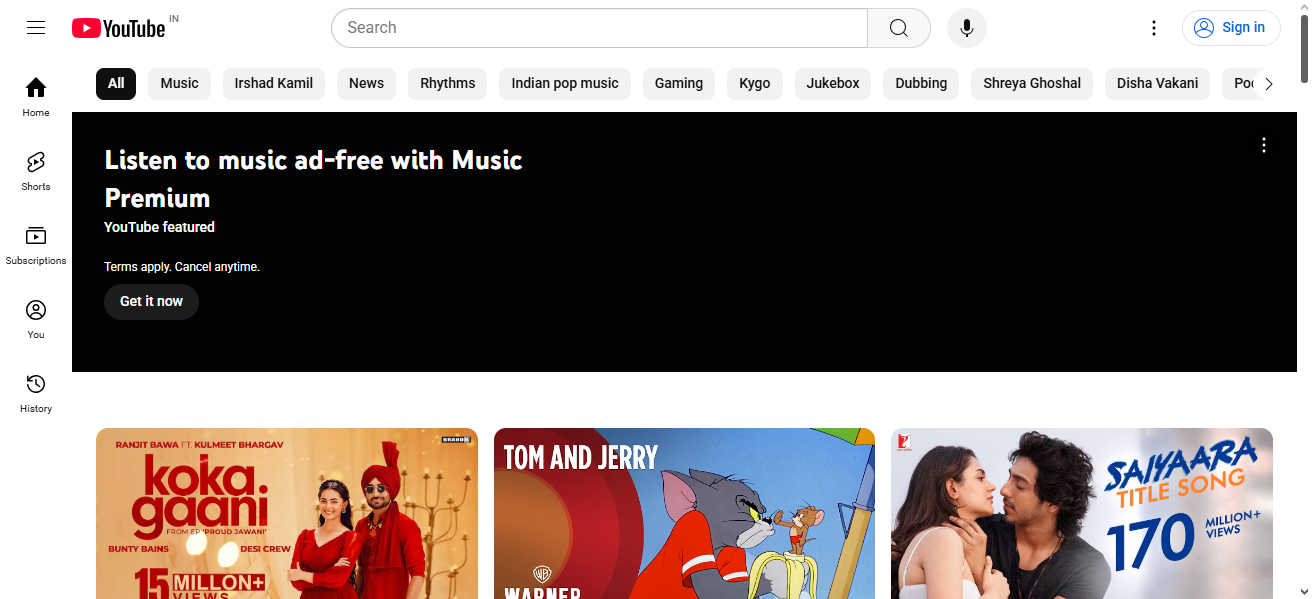
Task: Open the top-right Settings three-dot menu
Action: [x=1154, y=28]
